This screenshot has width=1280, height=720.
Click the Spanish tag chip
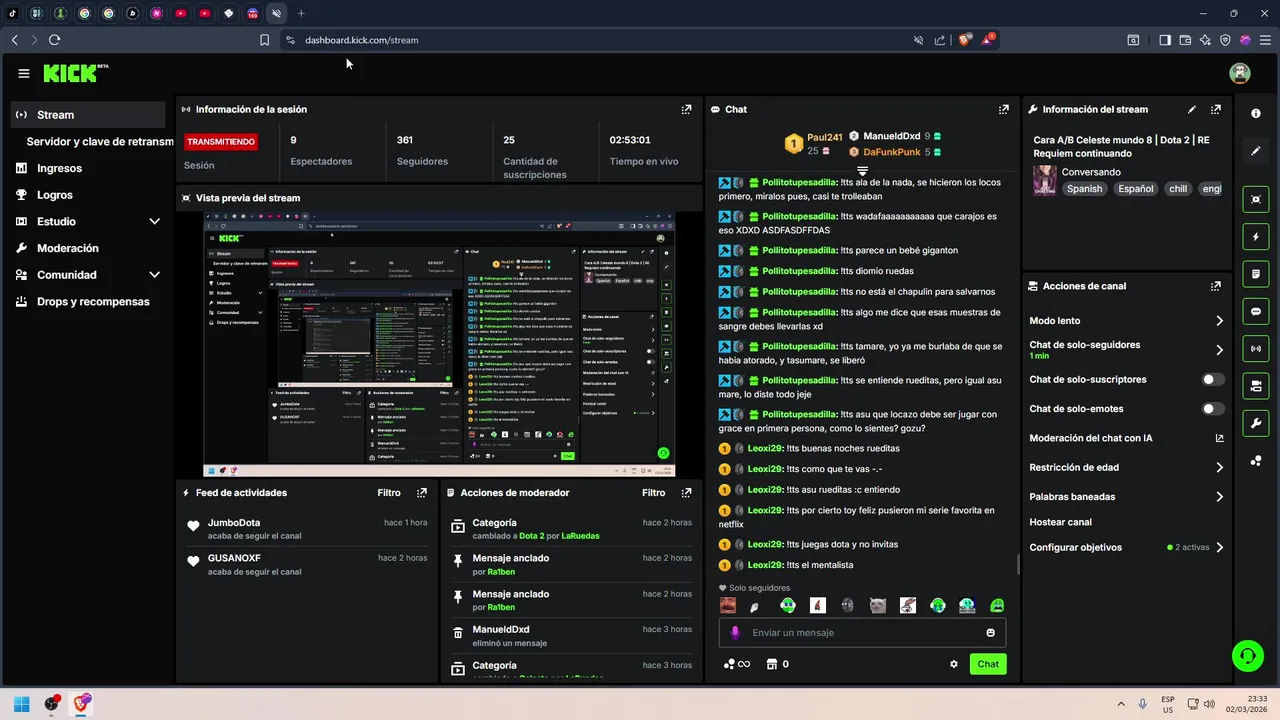point(1084,189)
